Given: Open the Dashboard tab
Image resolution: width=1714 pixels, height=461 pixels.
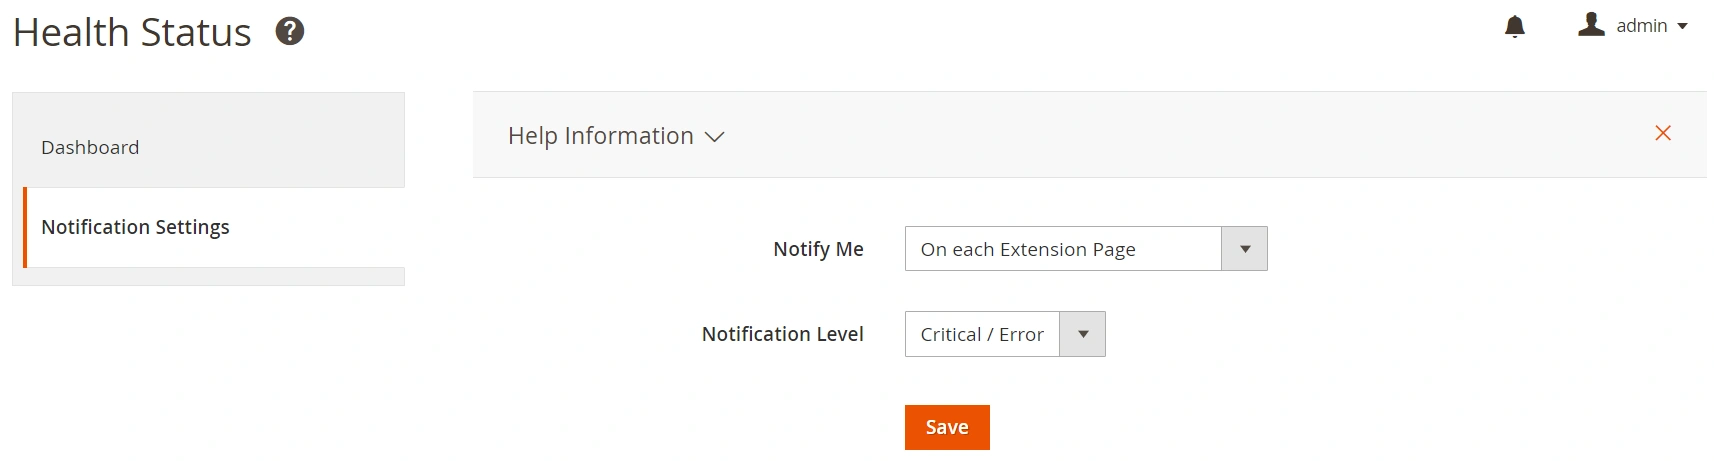Looking at the screenshot, I should click(90, 147).
